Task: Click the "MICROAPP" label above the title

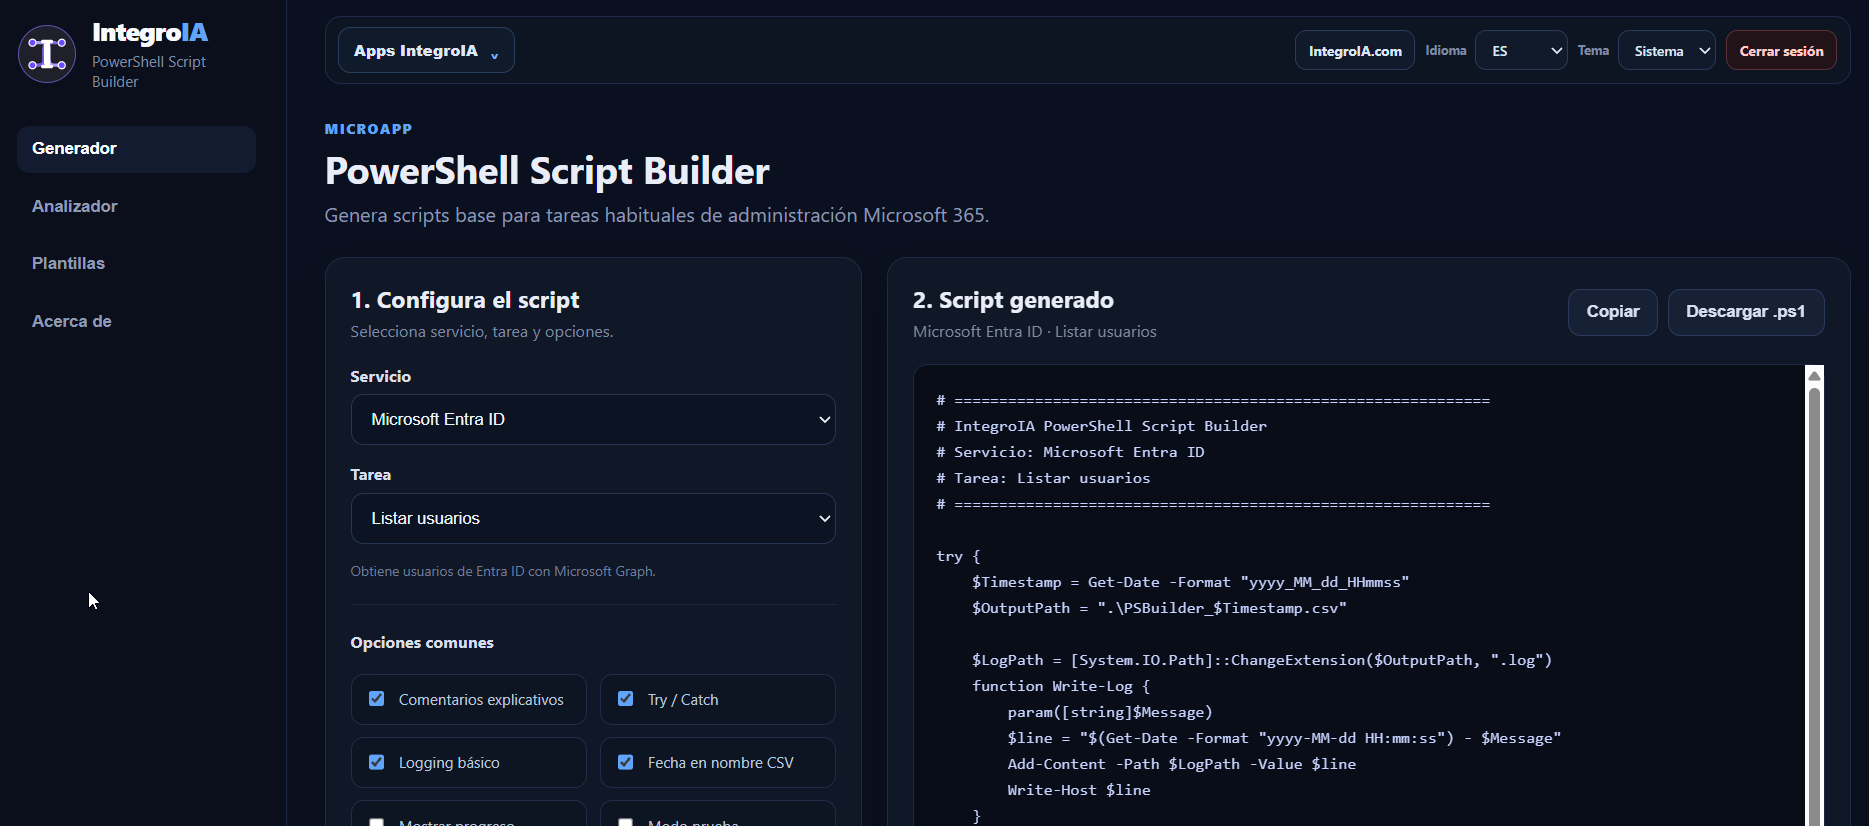Action: pyautogui.click(x=368, y=129)
